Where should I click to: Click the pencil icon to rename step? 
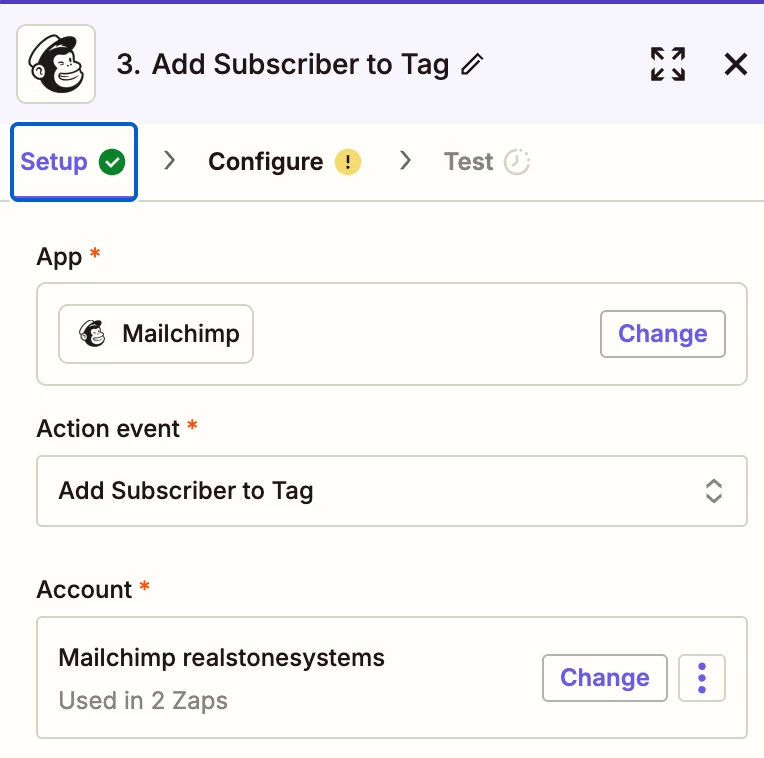[x=472, y=65]
